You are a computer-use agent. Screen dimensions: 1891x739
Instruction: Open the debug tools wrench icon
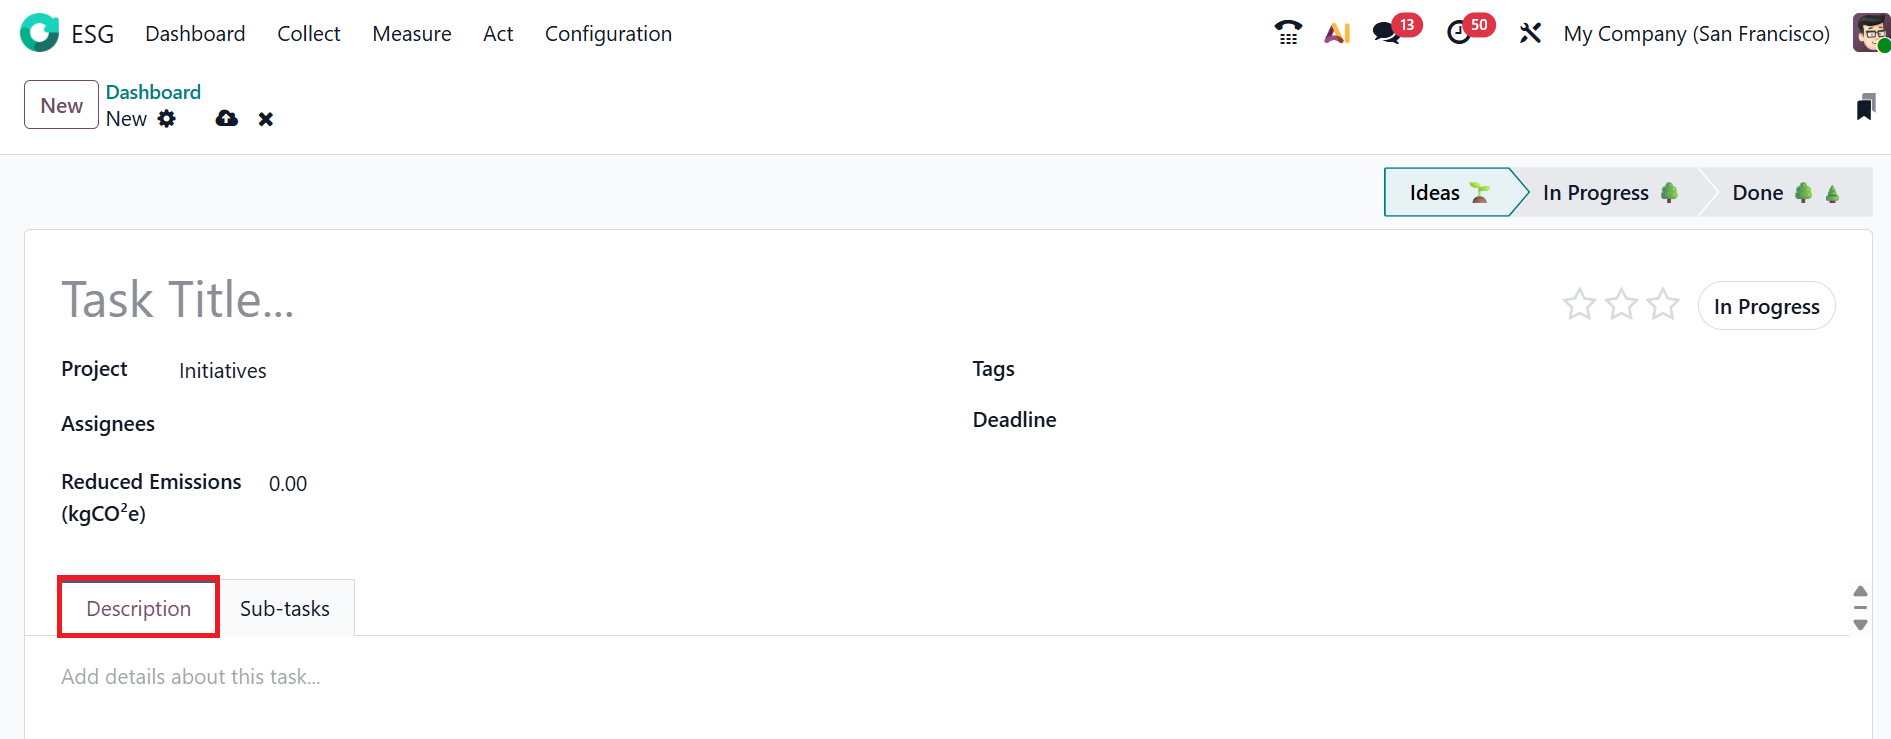(1530, 33)
